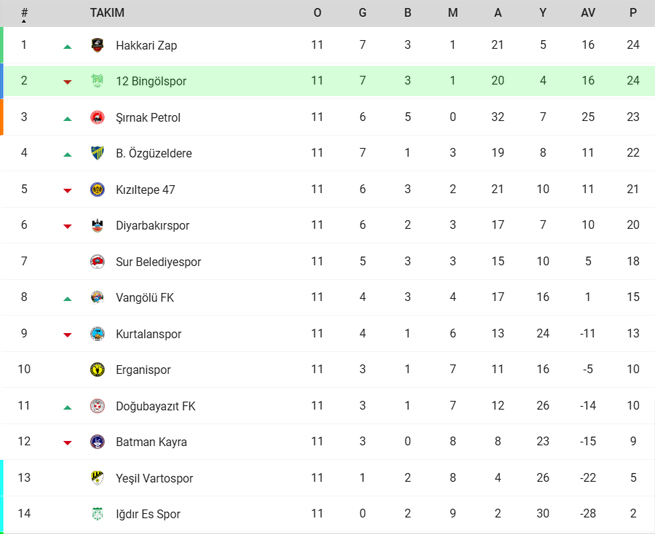Click the Erganispor yellow badge icon
The width and height of the screenshot is (655, 534).
point(97,369)
